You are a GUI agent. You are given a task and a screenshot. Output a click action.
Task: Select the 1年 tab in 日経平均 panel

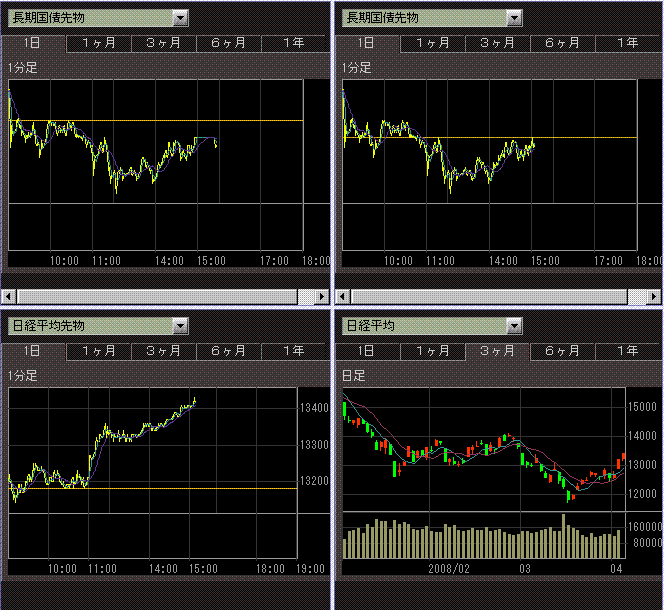(x=627, y=351)
